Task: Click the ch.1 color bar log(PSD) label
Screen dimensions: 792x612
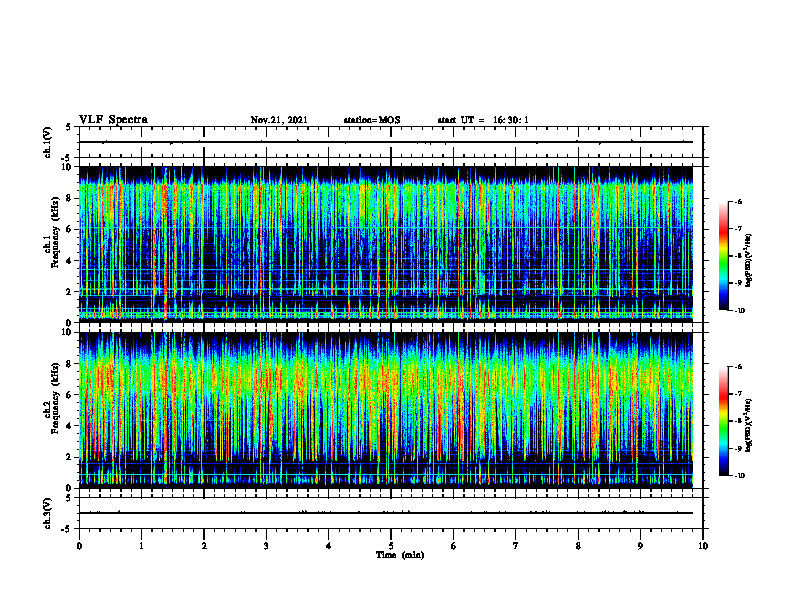Action: point(749,260)
